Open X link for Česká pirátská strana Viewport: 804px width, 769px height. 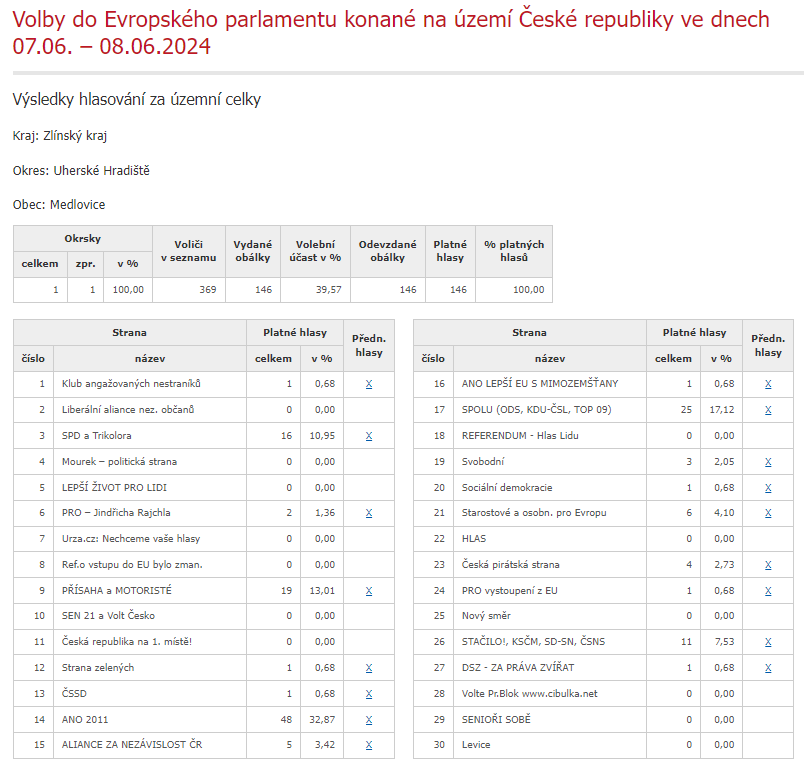[768, 565]
